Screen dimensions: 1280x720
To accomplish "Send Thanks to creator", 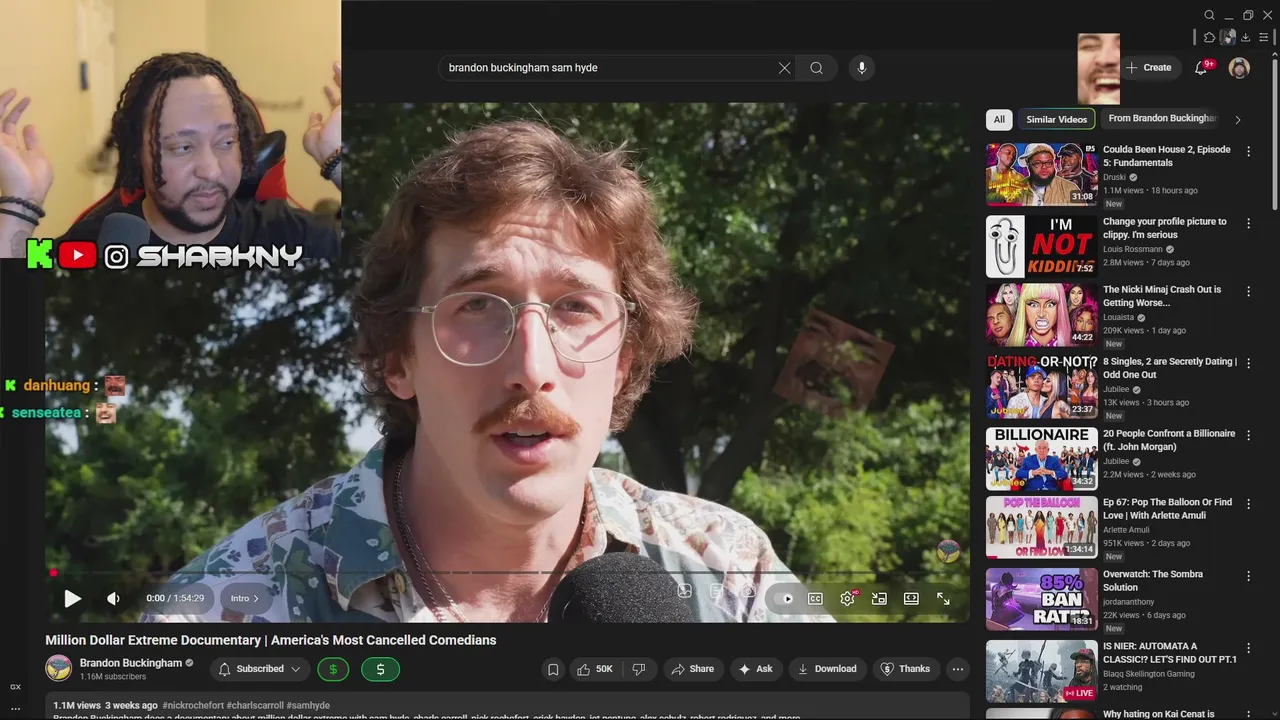I will [x=905, y=669].
